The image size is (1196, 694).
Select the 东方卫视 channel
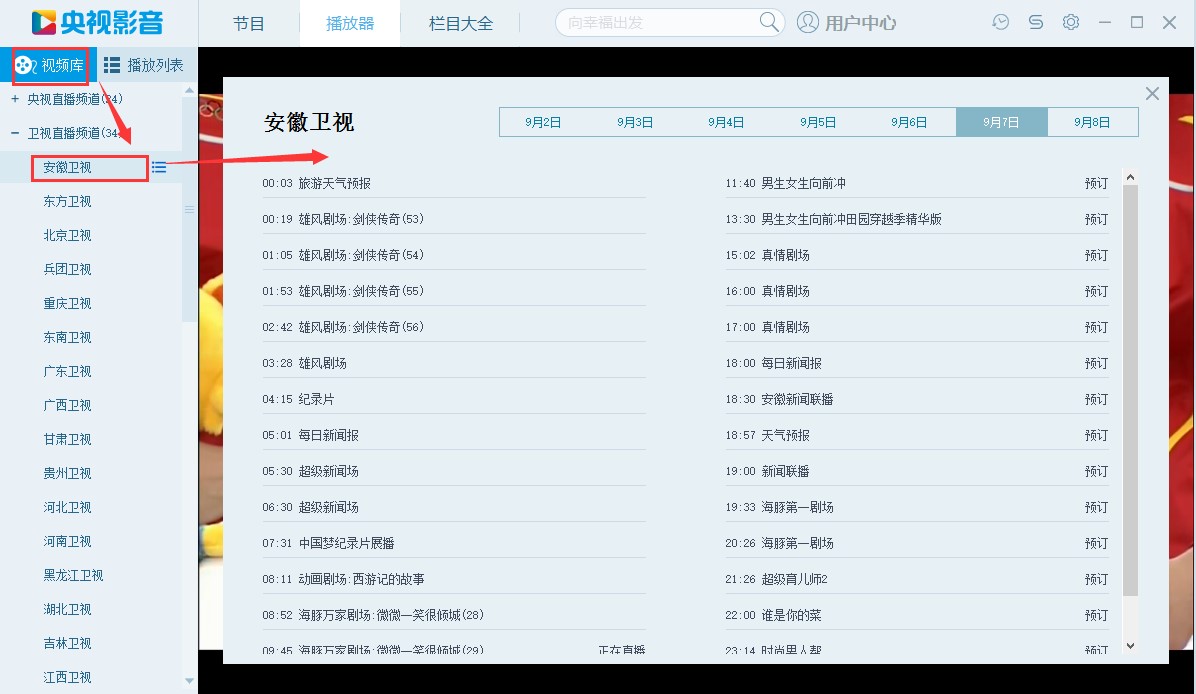point(68,201)
